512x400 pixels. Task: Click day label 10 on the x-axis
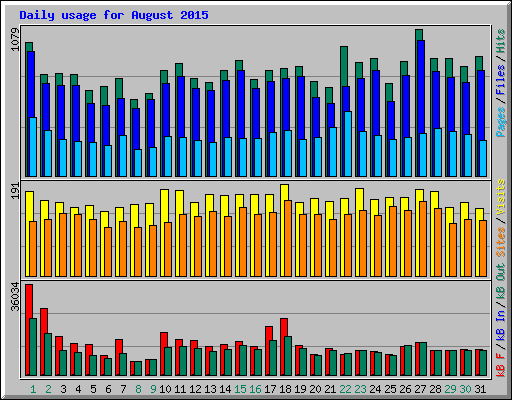[165, 389]
